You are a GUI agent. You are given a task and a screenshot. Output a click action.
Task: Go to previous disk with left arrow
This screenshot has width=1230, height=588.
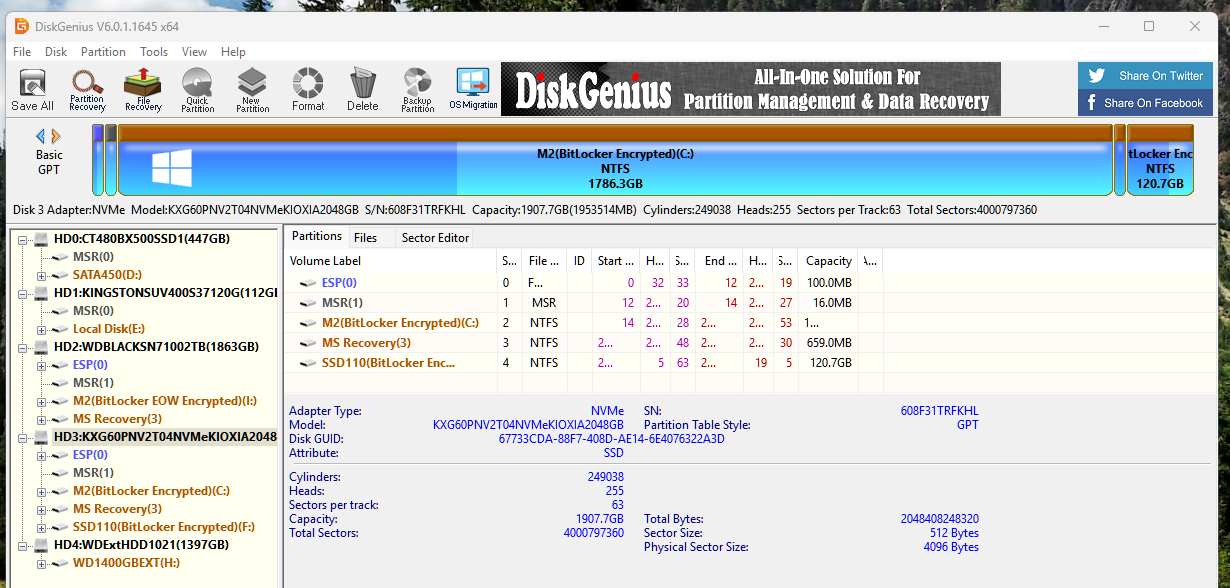41,136
